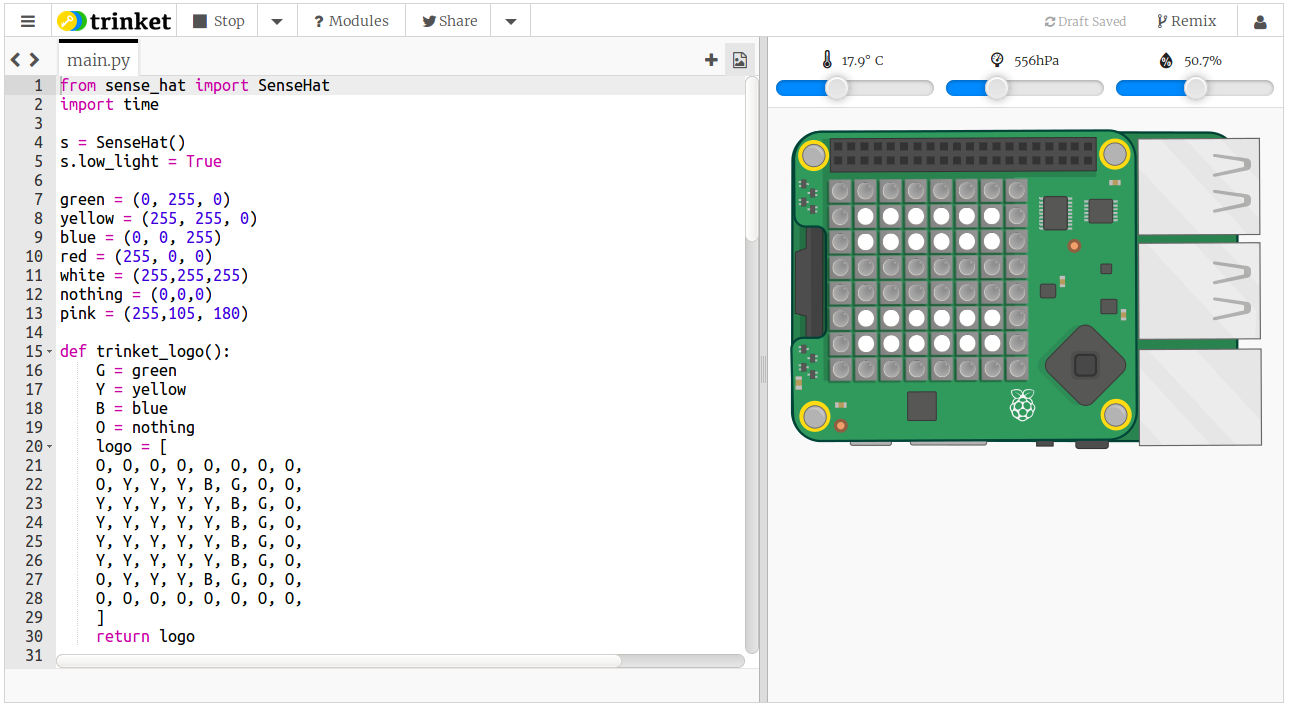
Task: Switch to the main.py tab
Action: [97, 59]
